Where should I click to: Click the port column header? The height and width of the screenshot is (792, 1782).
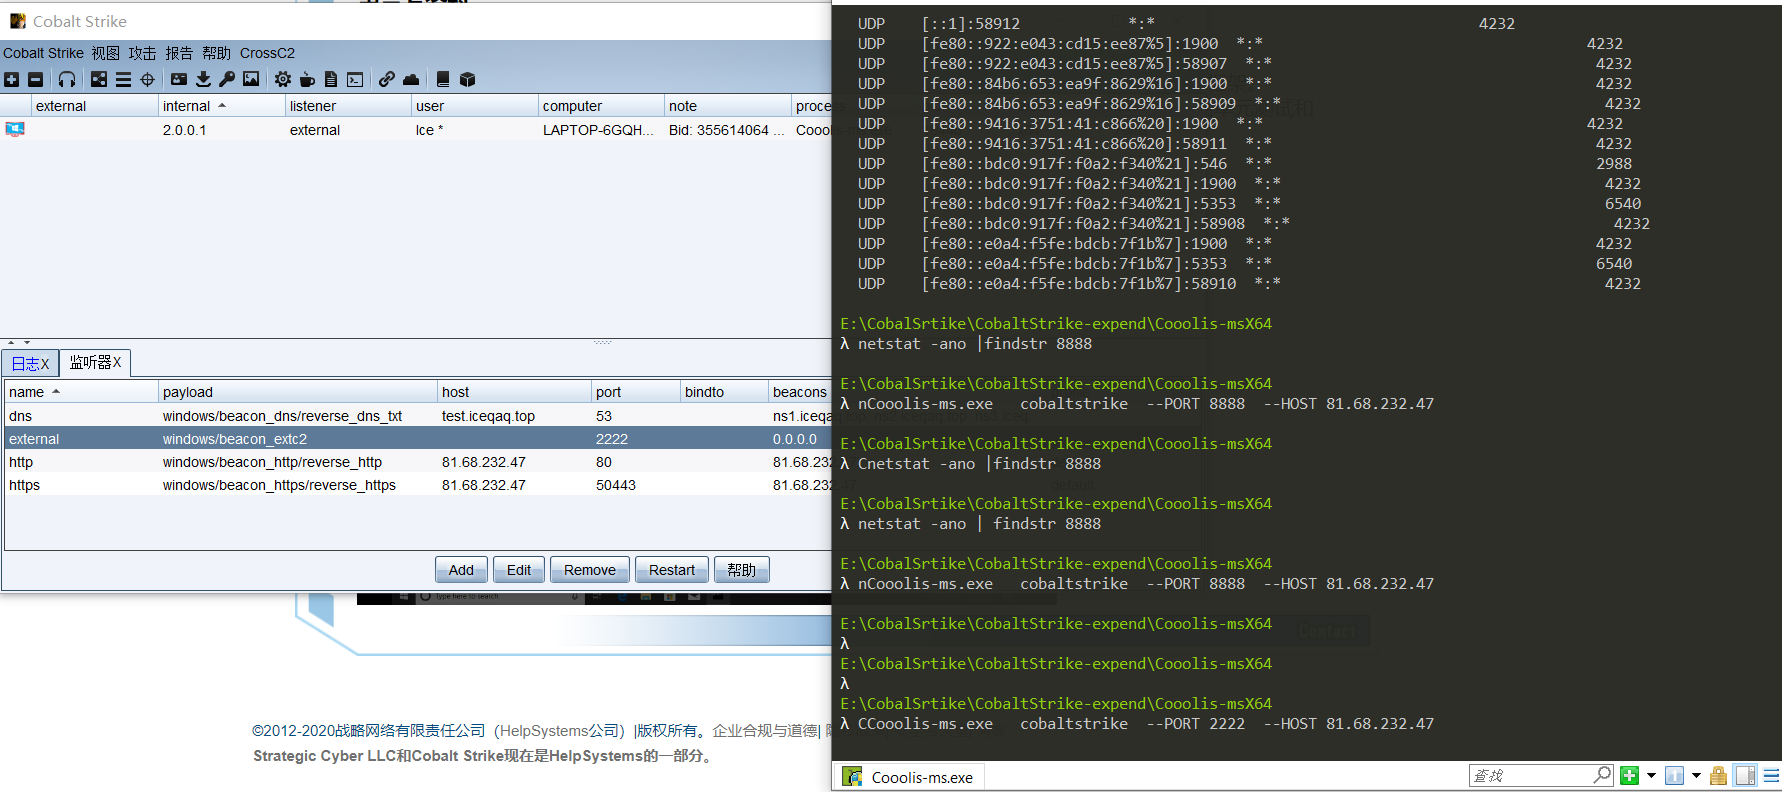[x=636, y=392]
